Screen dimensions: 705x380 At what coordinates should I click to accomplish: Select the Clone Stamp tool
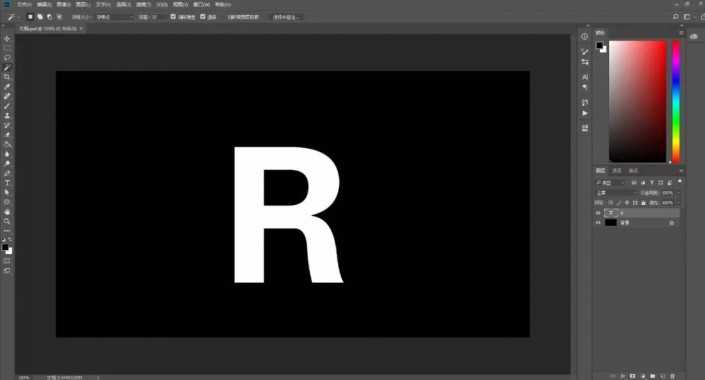pyautogui.click(x=7, y=116)
